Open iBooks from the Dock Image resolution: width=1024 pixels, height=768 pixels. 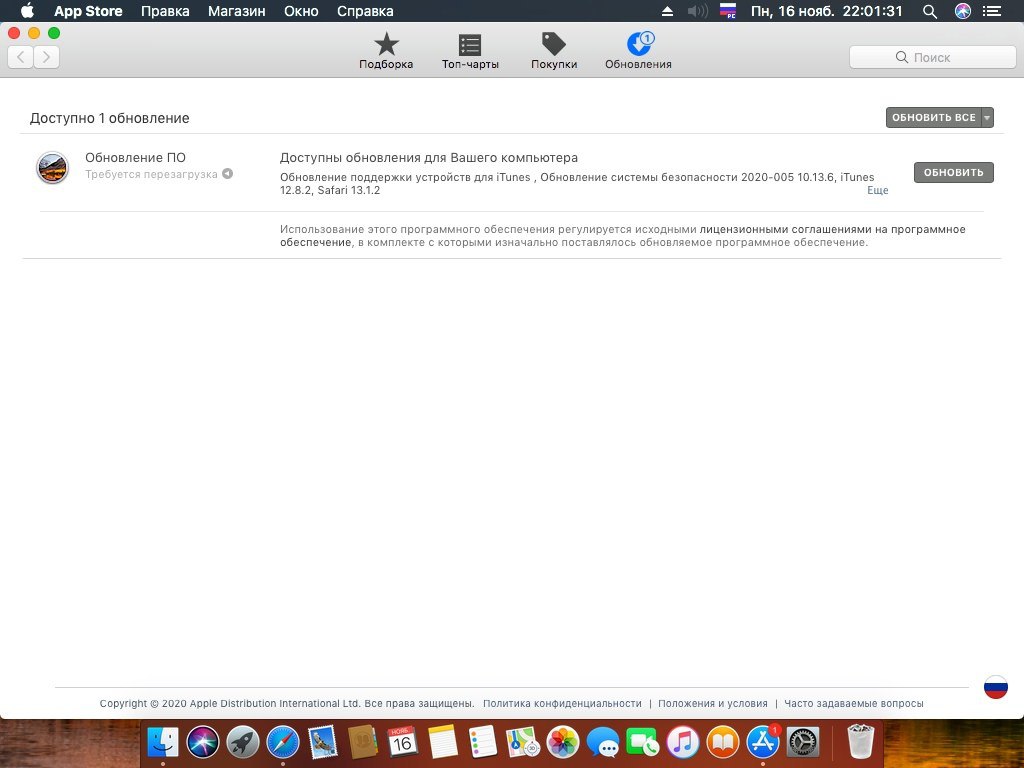722,742
